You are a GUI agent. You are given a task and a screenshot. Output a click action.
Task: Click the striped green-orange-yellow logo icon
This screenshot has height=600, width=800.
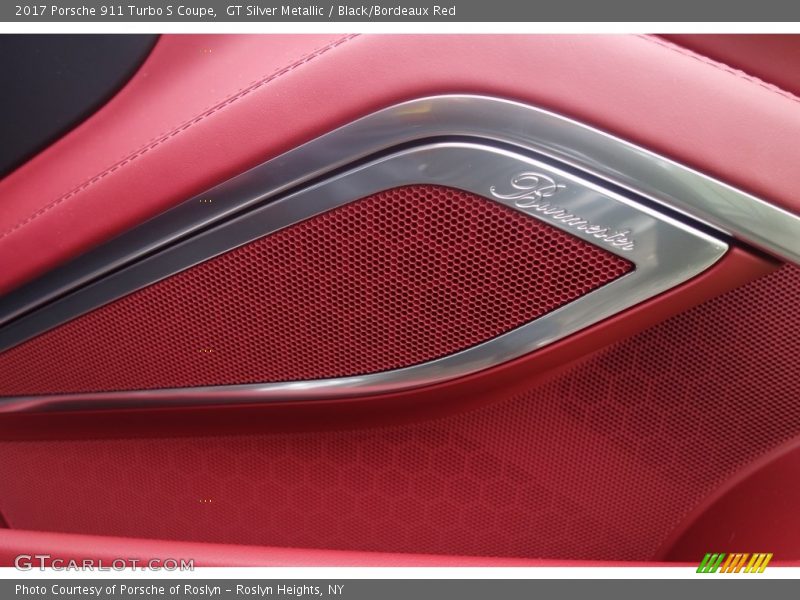coord(734,563)
